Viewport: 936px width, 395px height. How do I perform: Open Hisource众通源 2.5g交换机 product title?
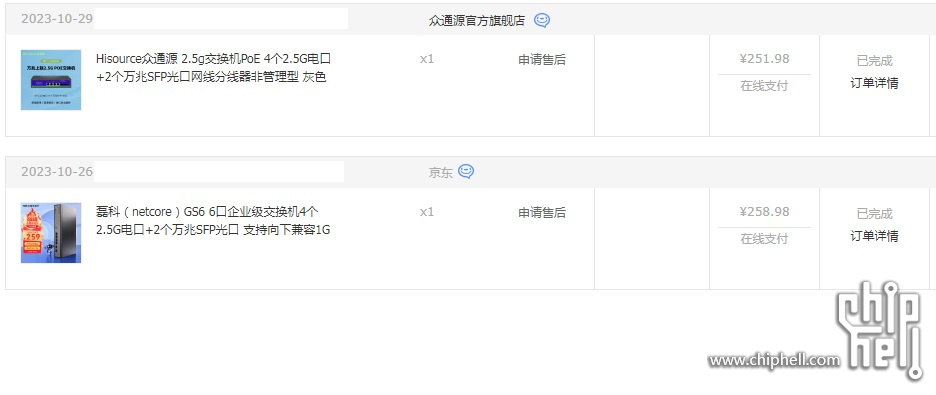[213, 68]
